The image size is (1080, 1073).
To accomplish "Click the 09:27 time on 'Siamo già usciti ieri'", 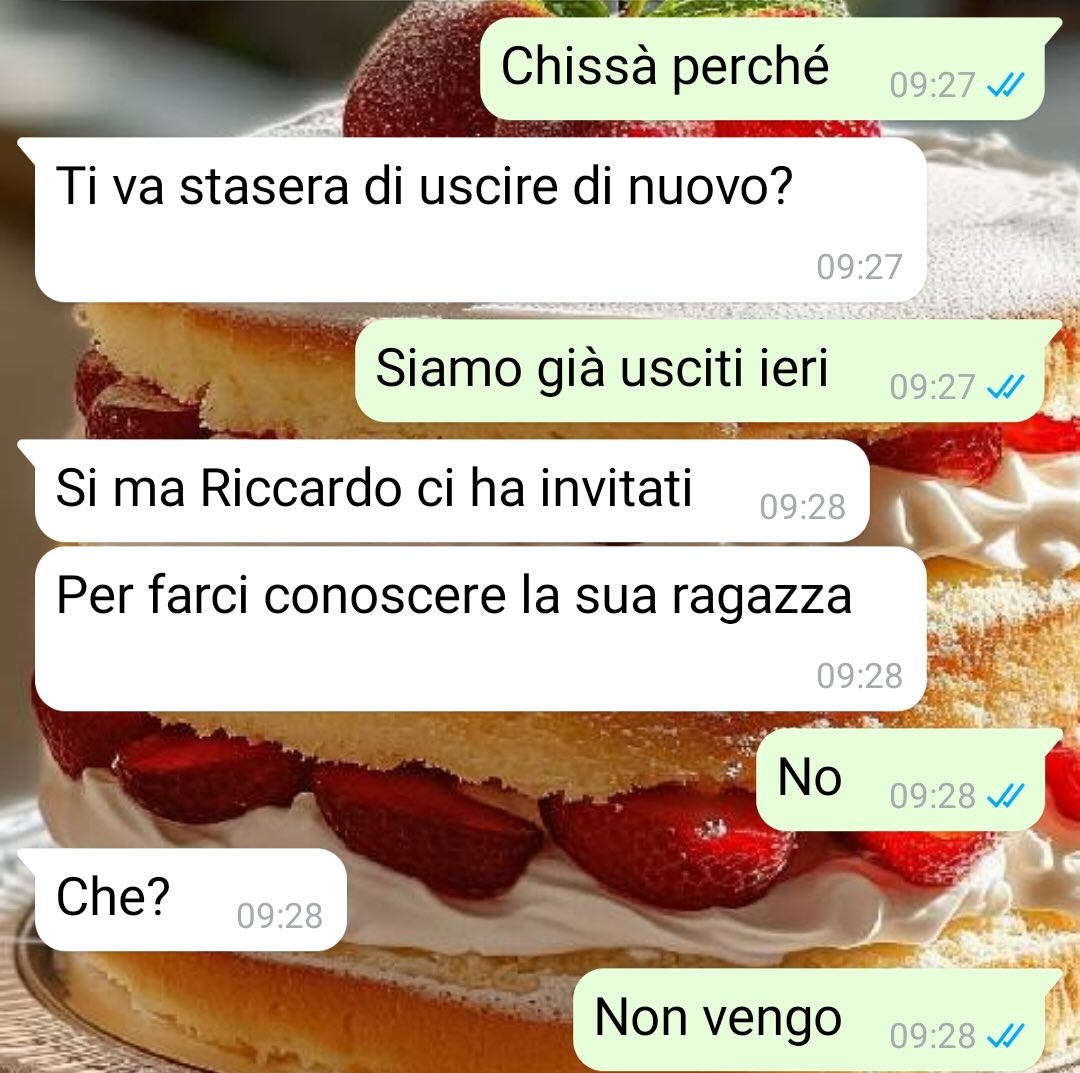I will [x=932, y=387].
